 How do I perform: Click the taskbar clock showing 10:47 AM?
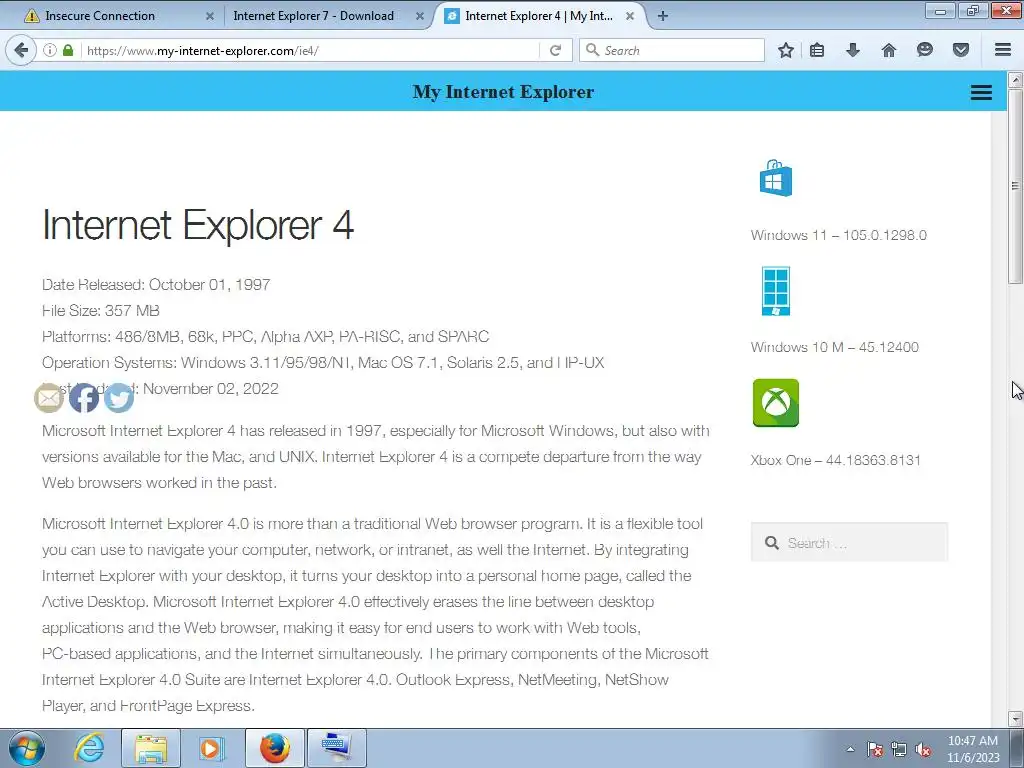coord(973,748)
